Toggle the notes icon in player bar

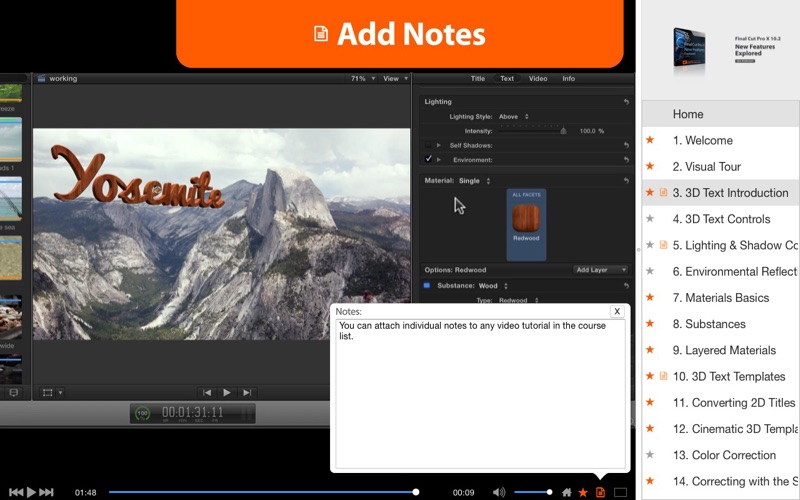601,492
